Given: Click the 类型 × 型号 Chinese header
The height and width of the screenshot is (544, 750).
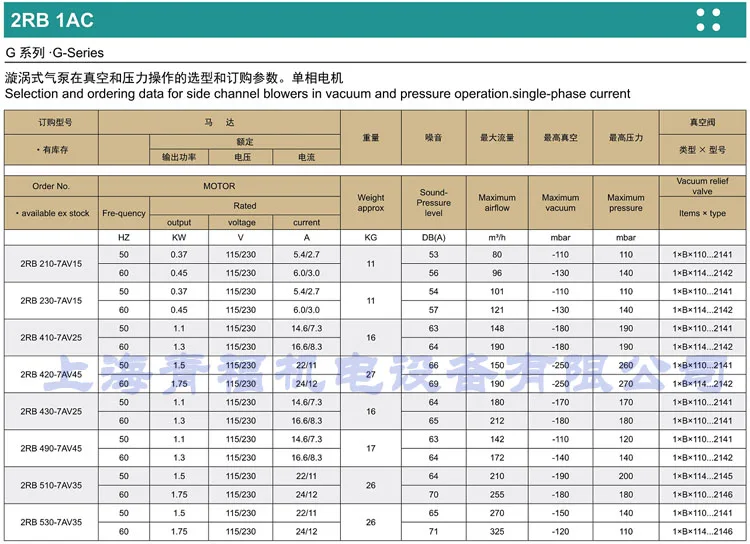Looking at the screenshot, I should click(x=702, y=150).
